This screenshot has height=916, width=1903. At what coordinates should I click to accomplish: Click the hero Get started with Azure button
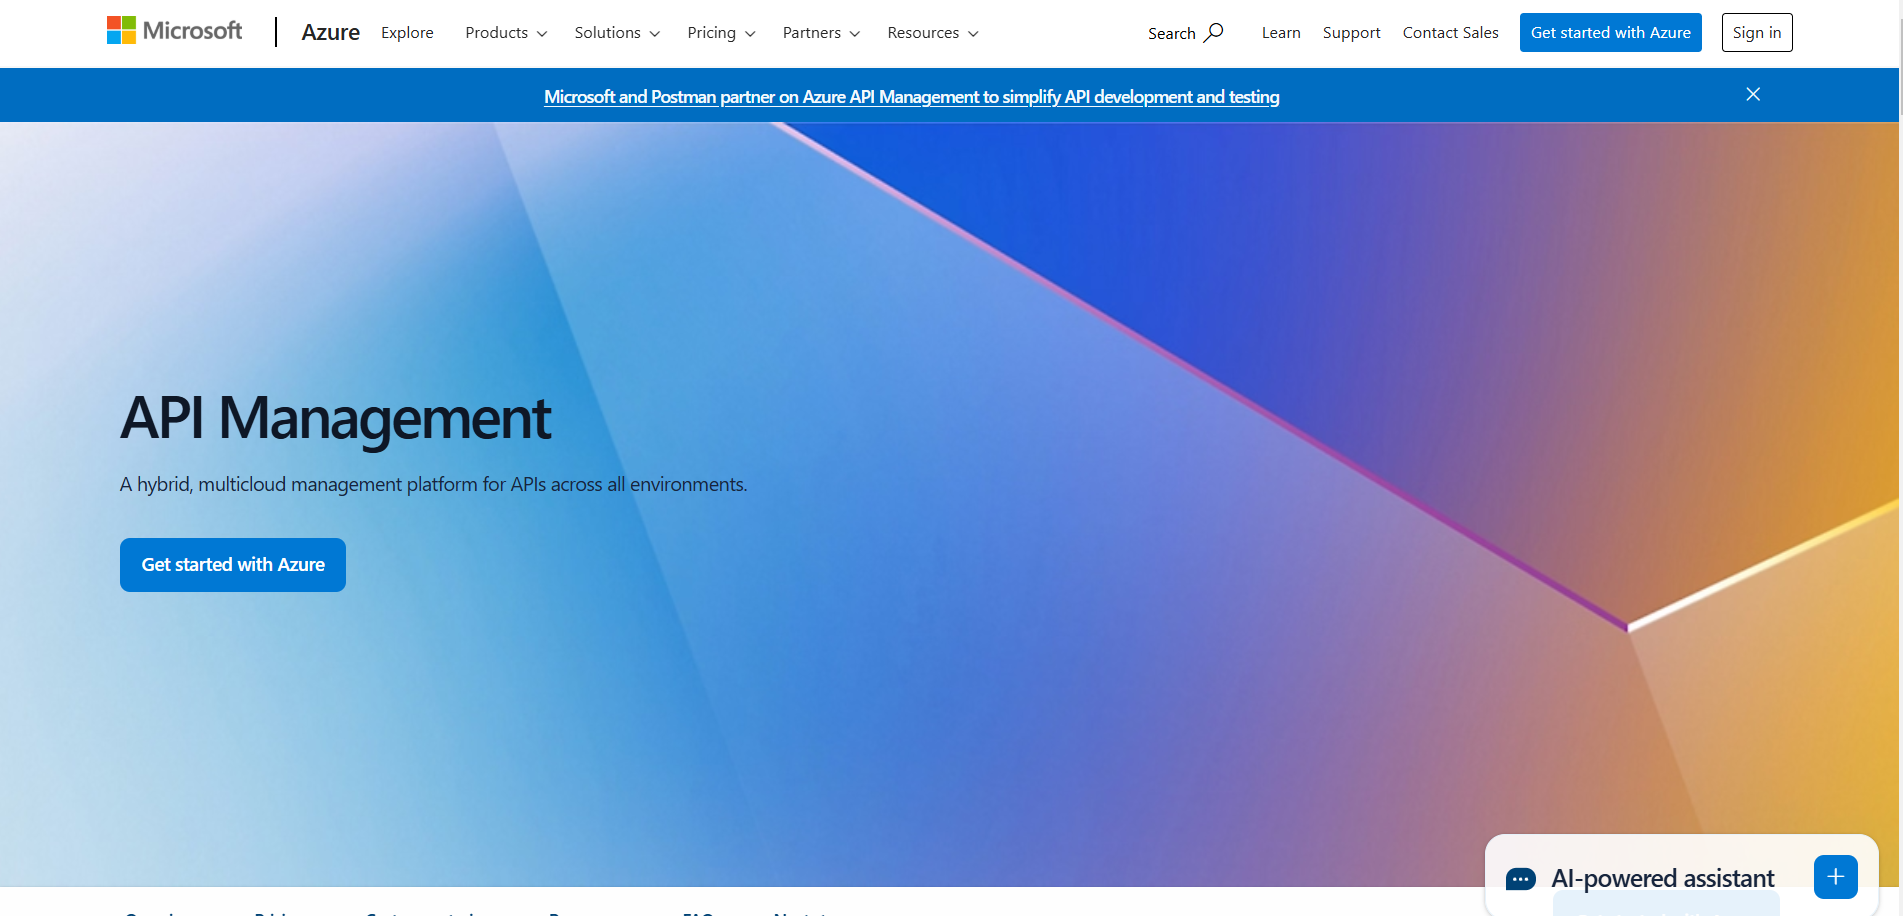[233, 565]
